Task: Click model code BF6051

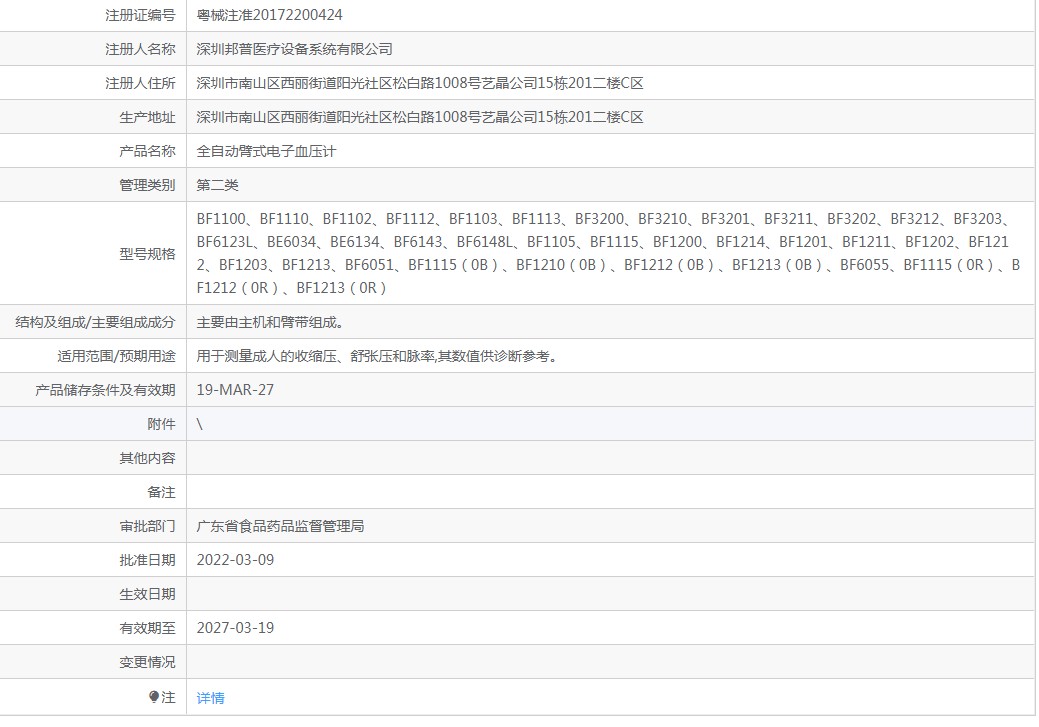Action: click(369, 265)
